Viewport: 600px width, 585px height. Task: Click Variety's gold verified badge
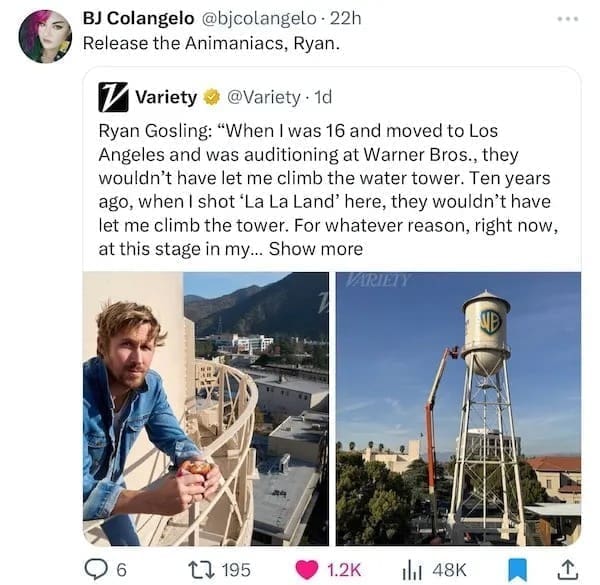[210, 97]
